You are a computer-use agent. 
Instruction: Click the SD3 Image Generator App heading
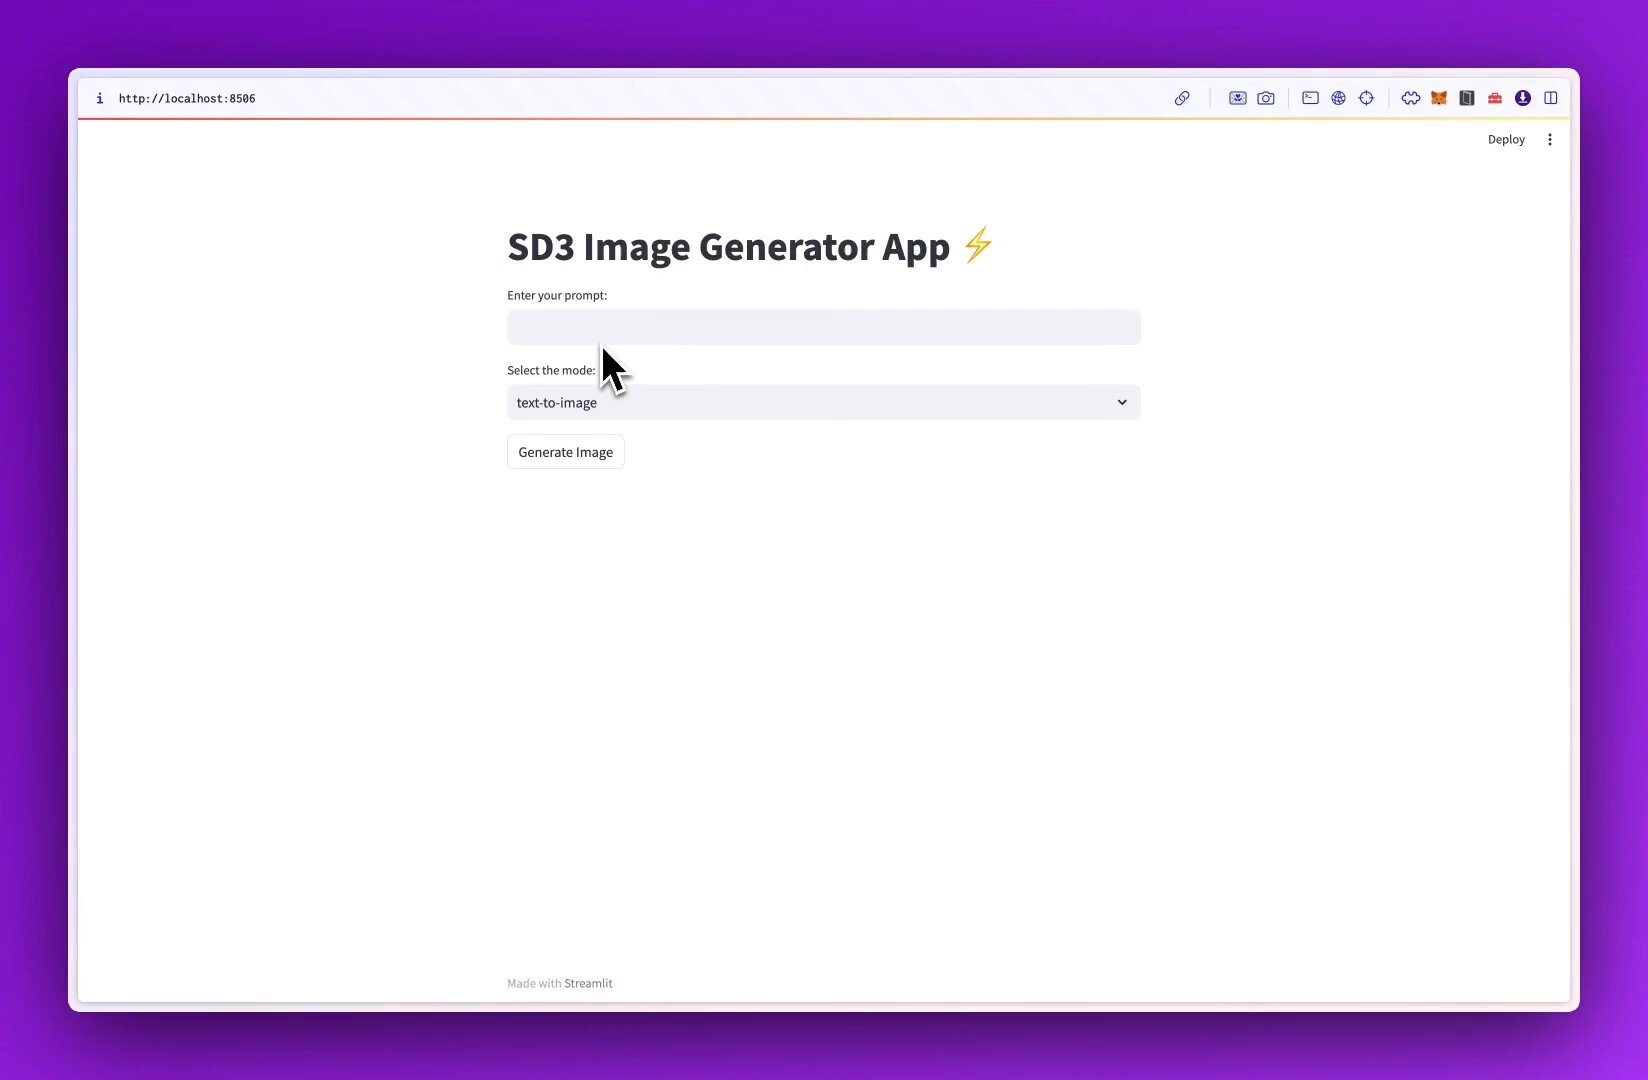728,247
